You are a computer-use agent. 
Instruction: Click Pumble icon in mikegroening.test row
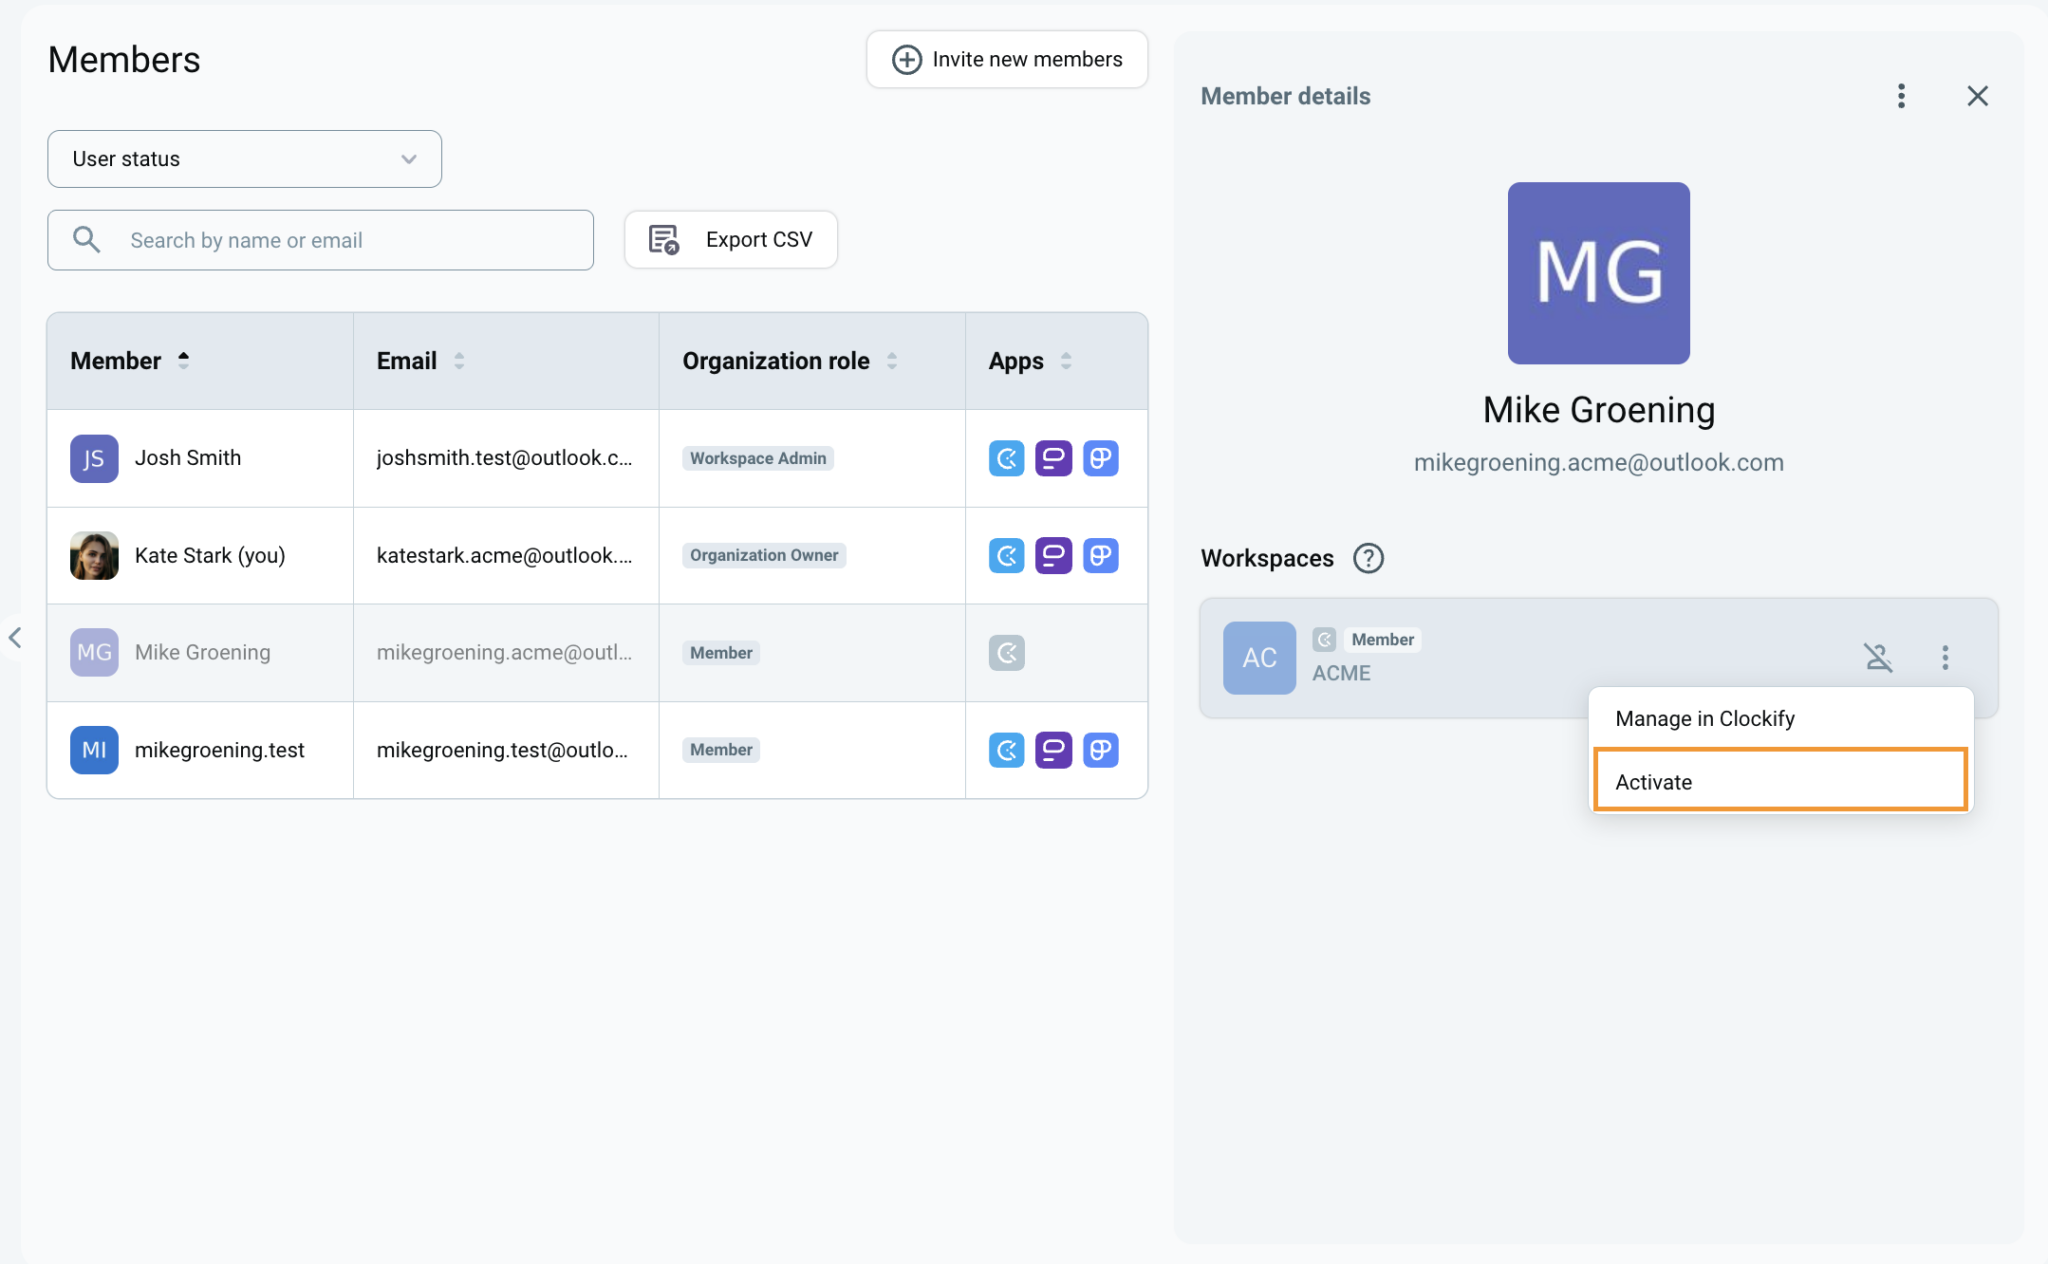[x=1053, y=750]
